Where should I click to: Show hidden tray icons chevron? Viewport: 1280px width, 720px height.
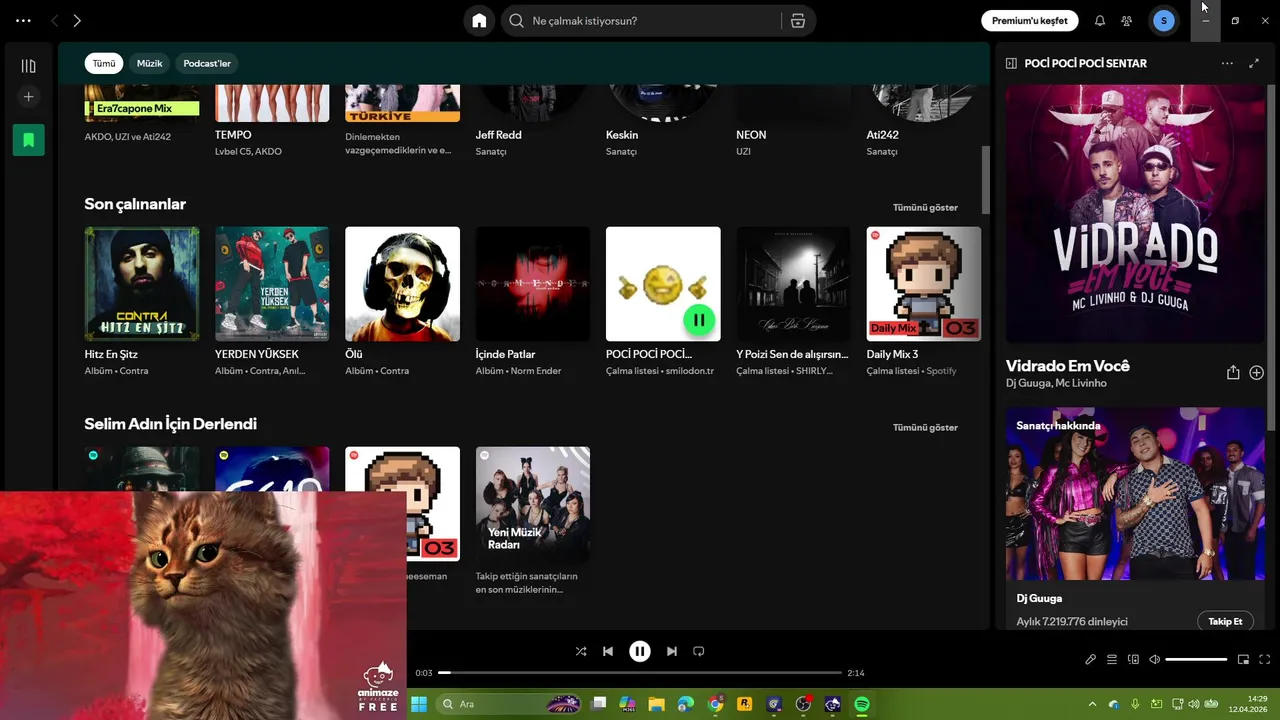point(1092,704)
